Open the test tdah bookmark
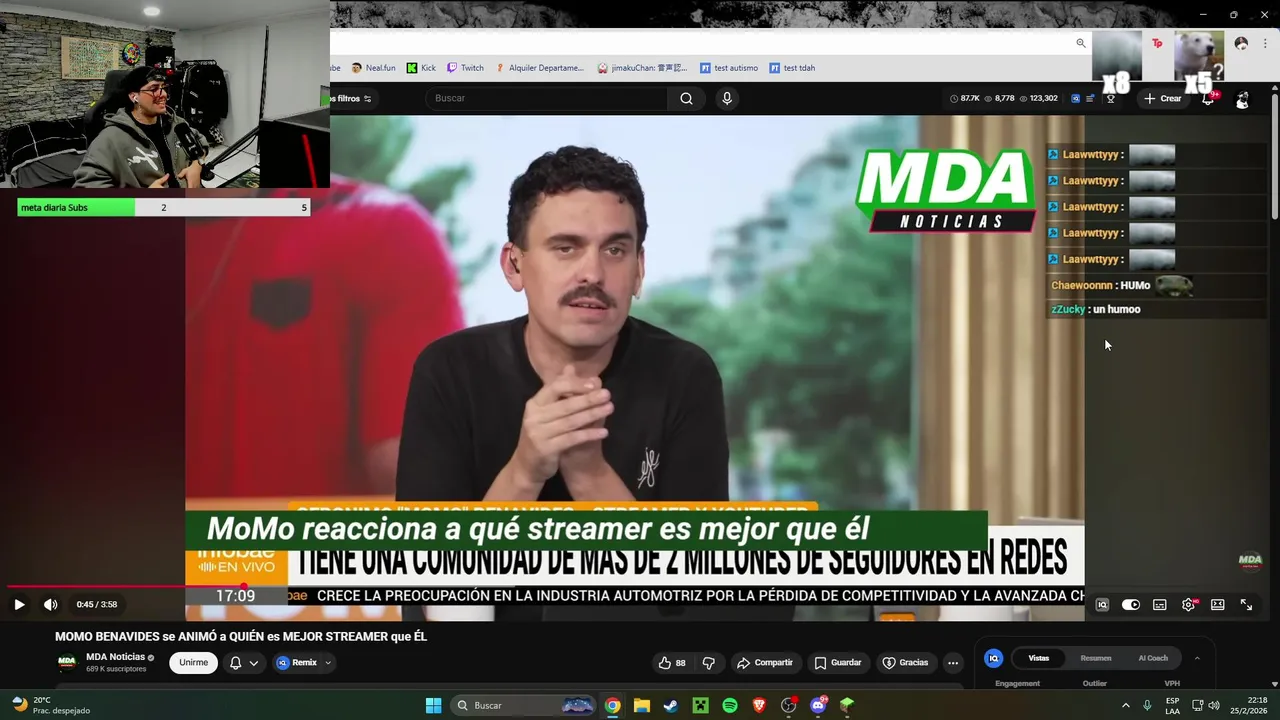 (792, 68)
